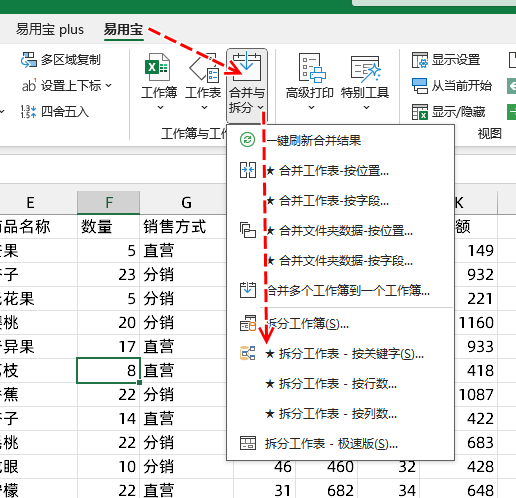The width and height of the screenshot is (516, 498).
Task: Click the cell with value 1087
Action: point(476,394)
